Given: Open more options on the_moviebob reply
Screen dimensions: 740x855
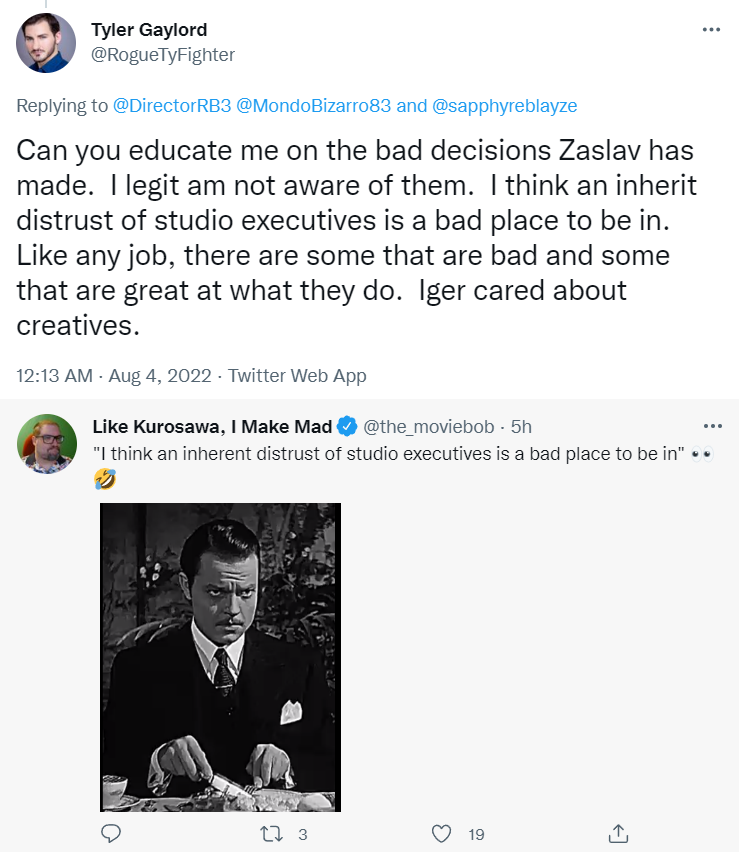Looking at the screenshot, I should click(712, 426).
